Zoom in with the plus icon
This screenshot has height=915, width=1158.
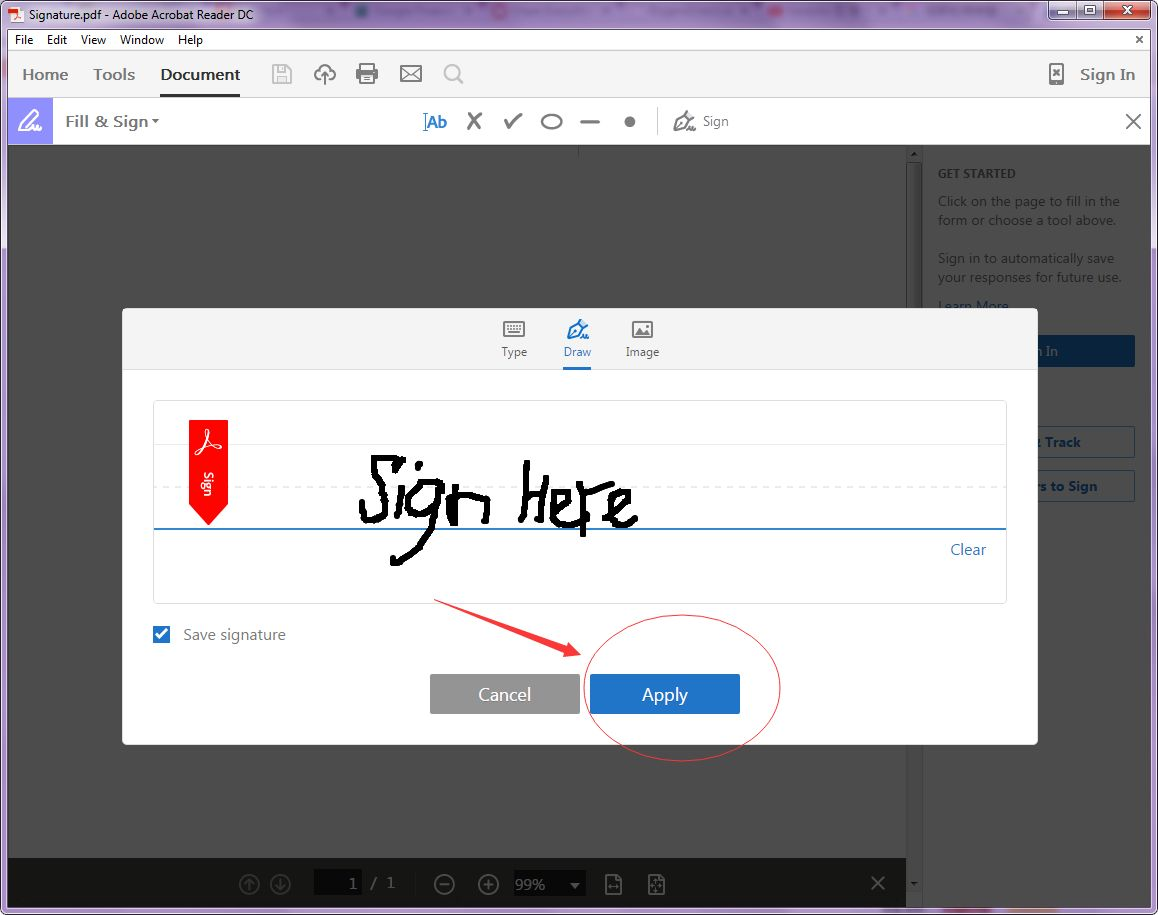click(x=488, y=884)
